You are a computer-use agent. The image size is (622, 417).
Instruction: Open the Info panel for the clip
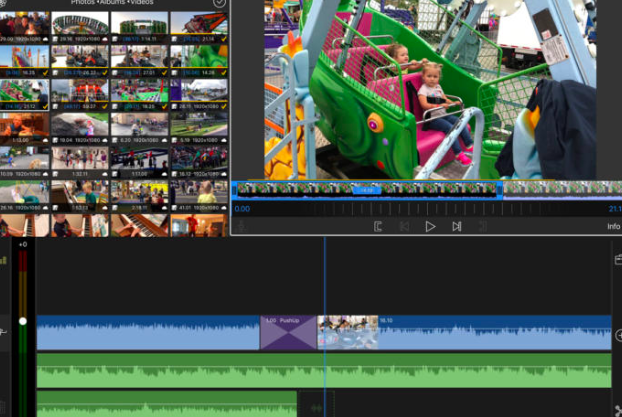(x=613, y=227)
